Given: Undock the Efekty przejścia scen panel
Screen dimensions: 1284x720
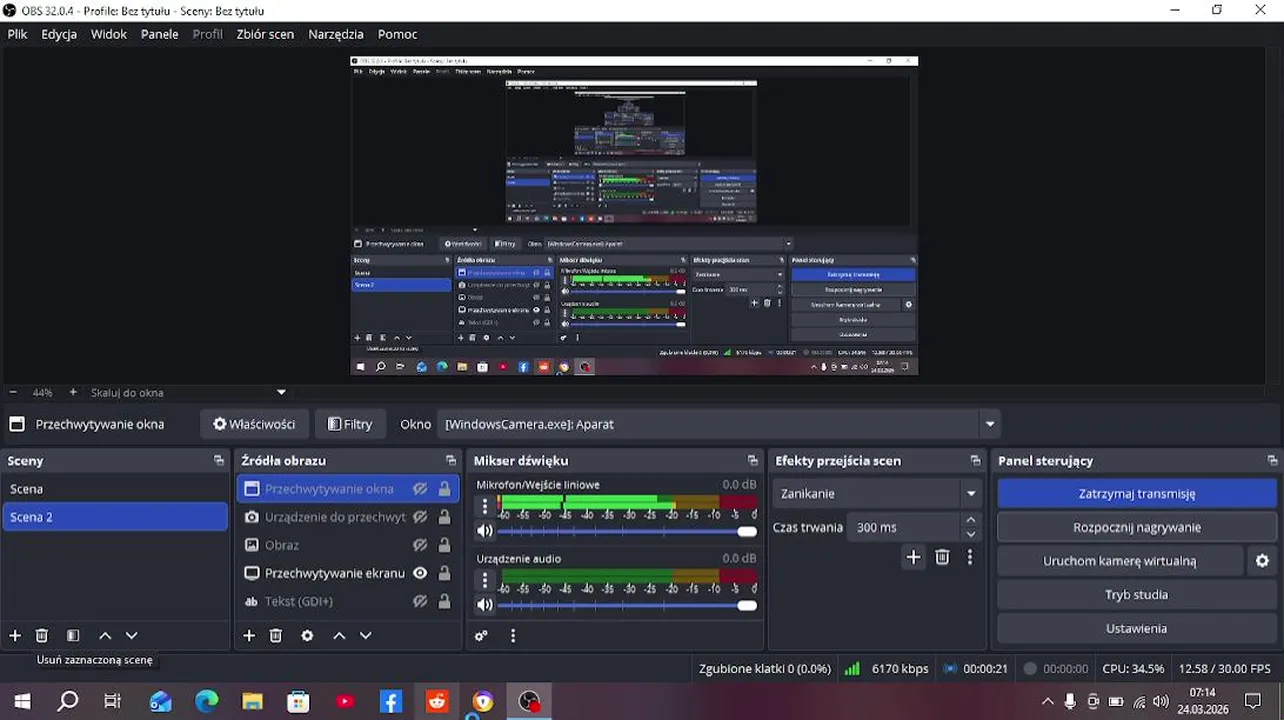Looking at the screenshot, I should [975, 460].
